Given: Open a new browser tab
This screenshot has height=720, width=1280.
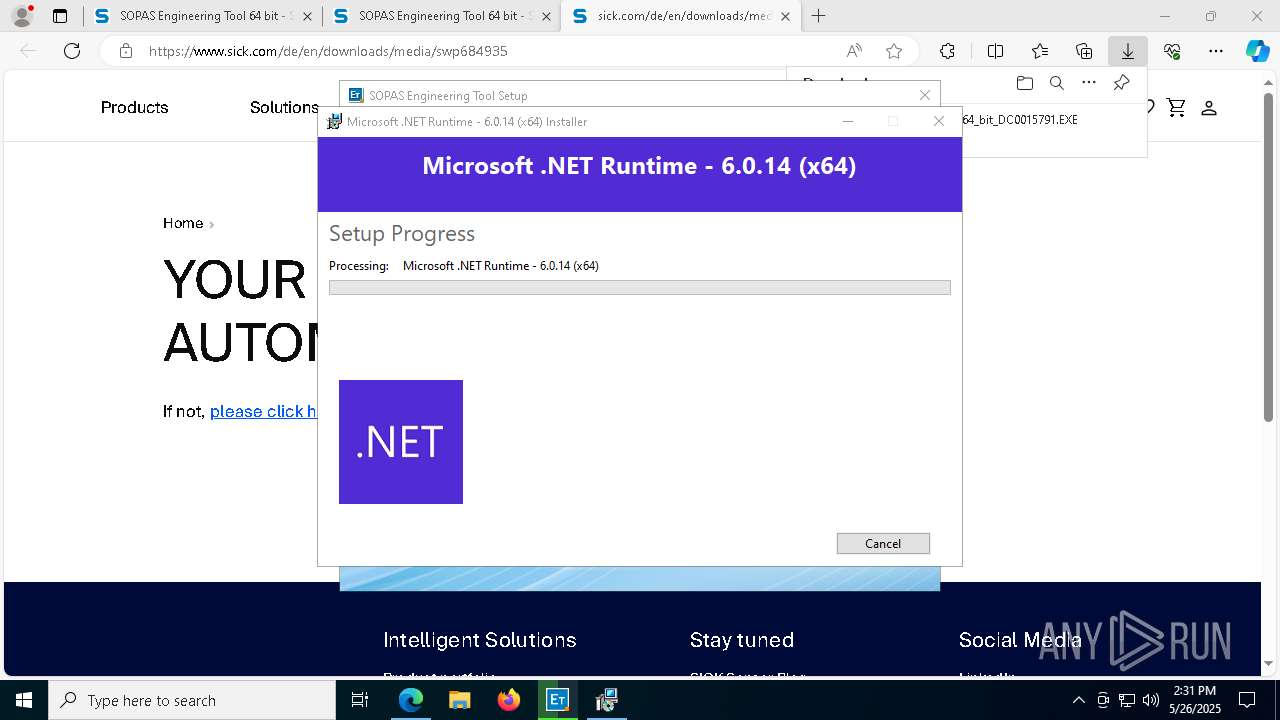Looking at the screenshot, I should tap(819, 16).
